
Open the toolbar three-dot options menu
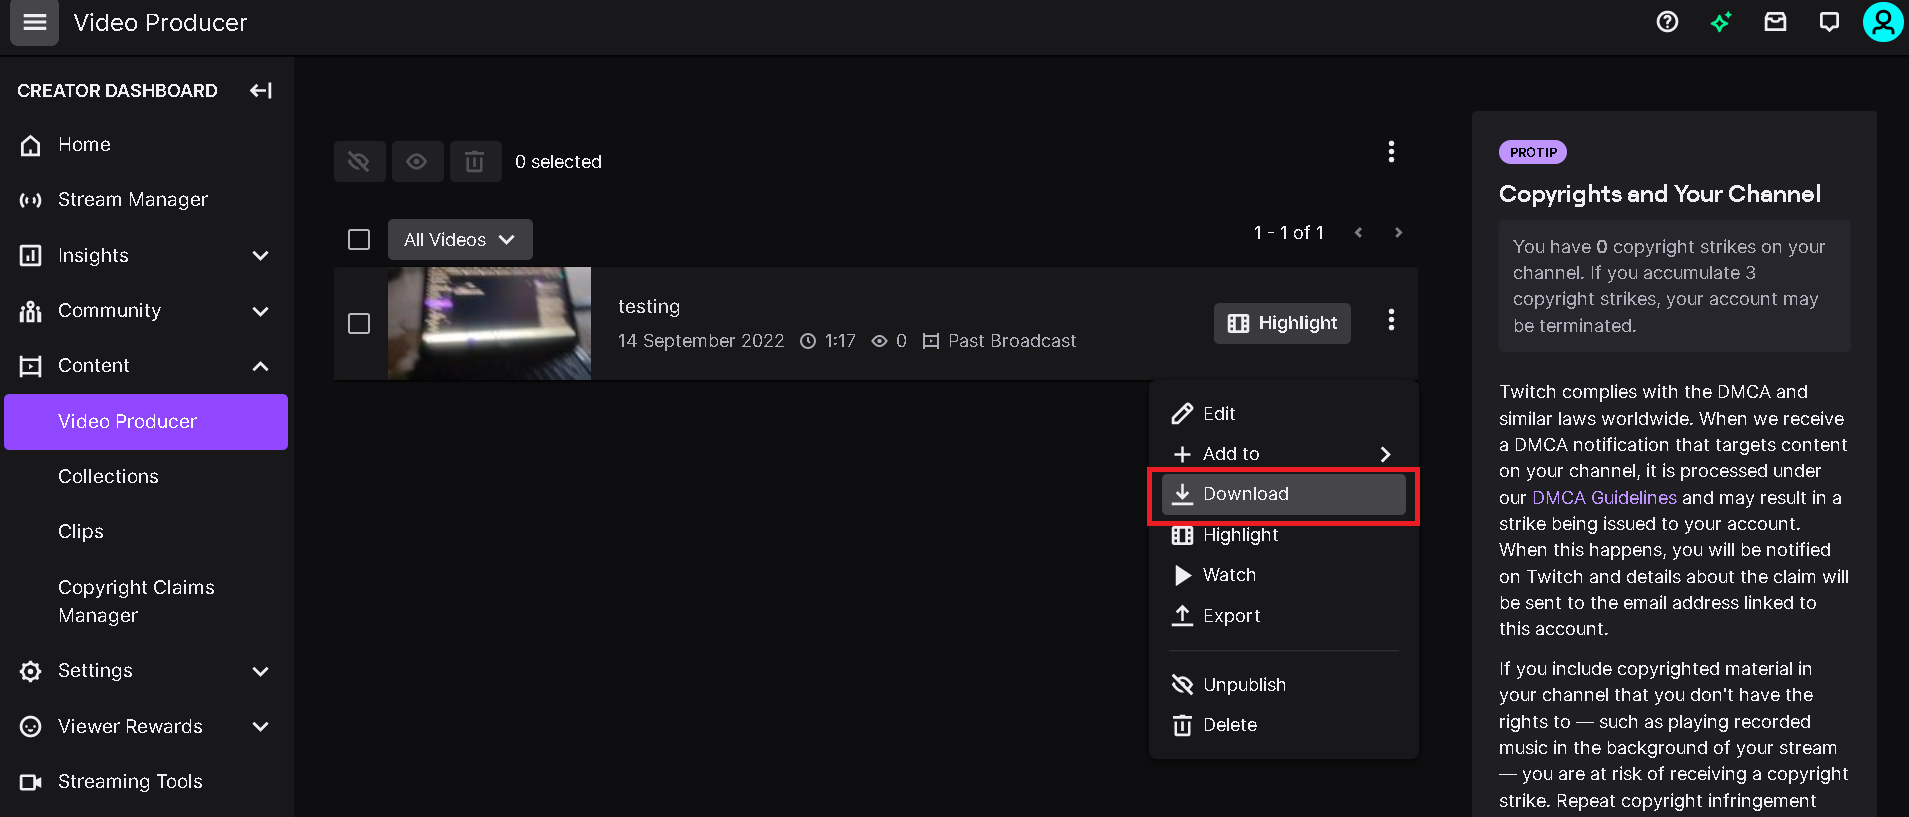click(1391, 152)
